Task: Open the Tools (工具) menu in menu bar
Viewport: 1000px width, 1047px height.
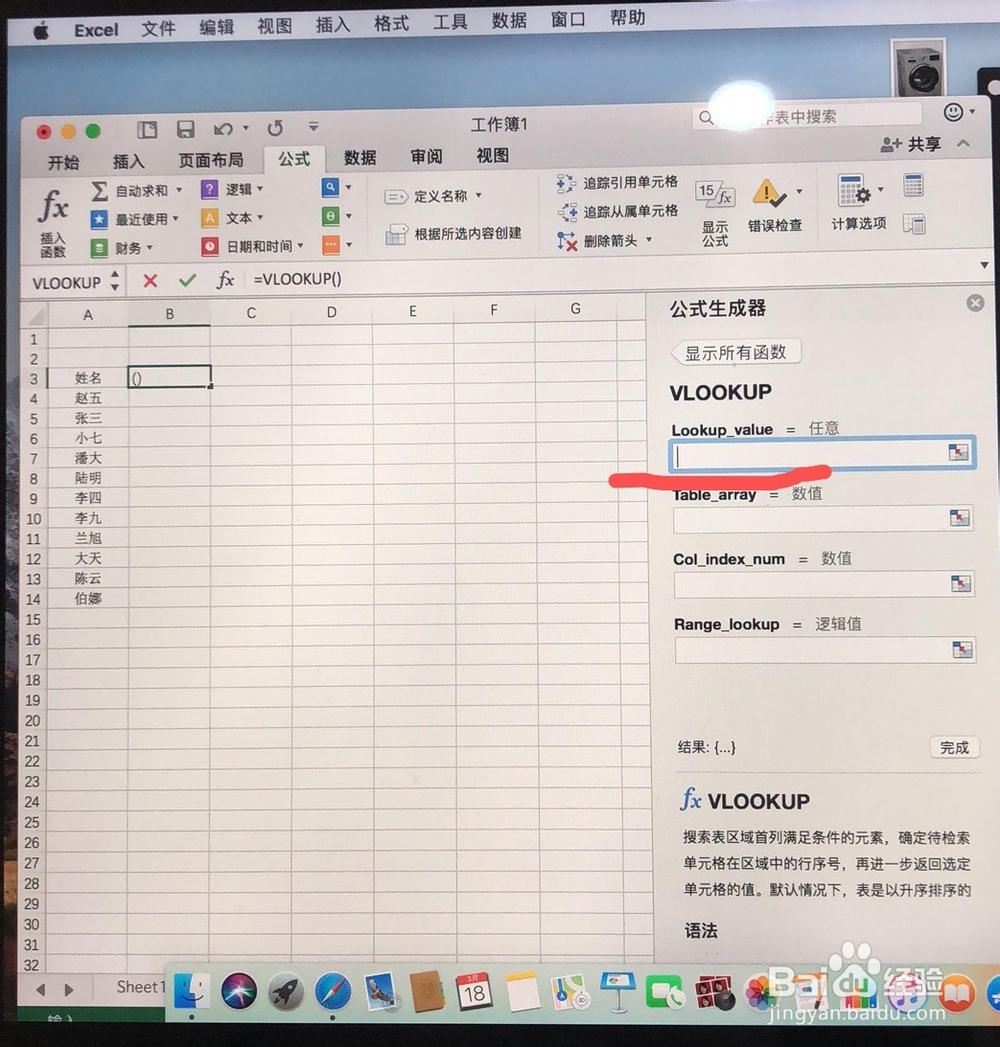Action: click(450, 22)
